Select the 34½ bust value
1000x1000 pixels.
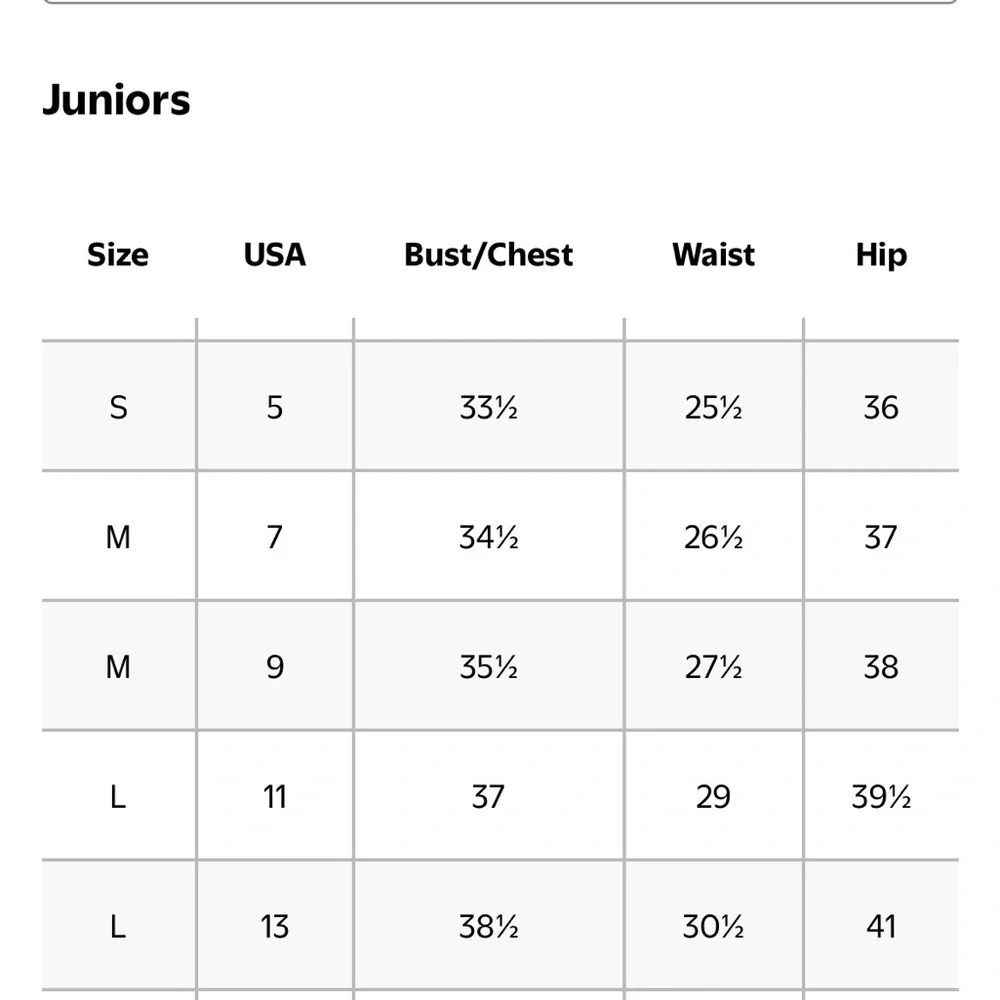coord(489,537)
